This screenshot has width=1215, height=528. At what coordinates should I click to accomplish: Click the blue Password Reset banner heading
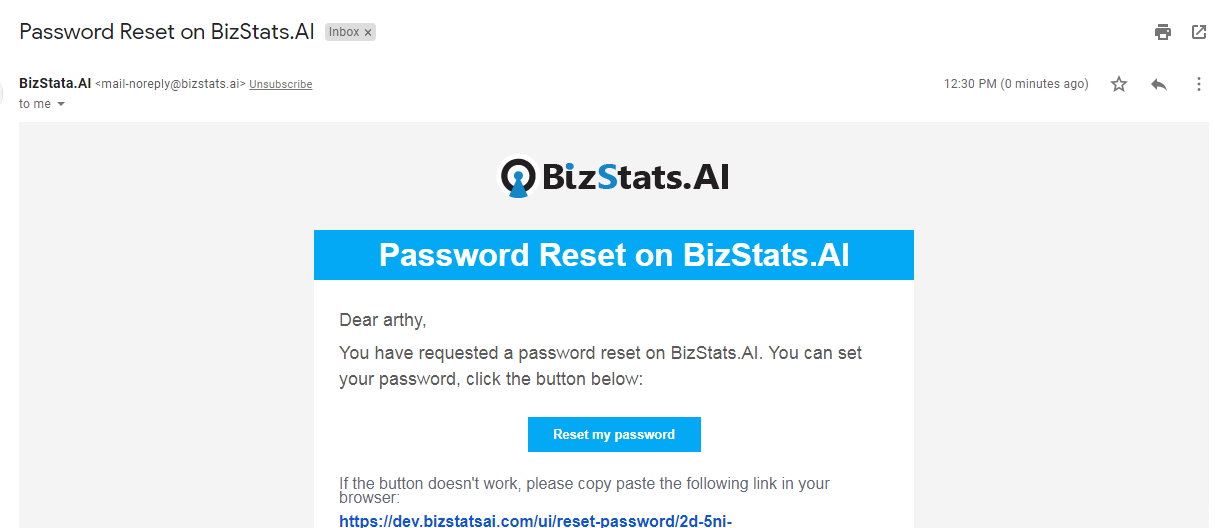(x=614, y=255)
